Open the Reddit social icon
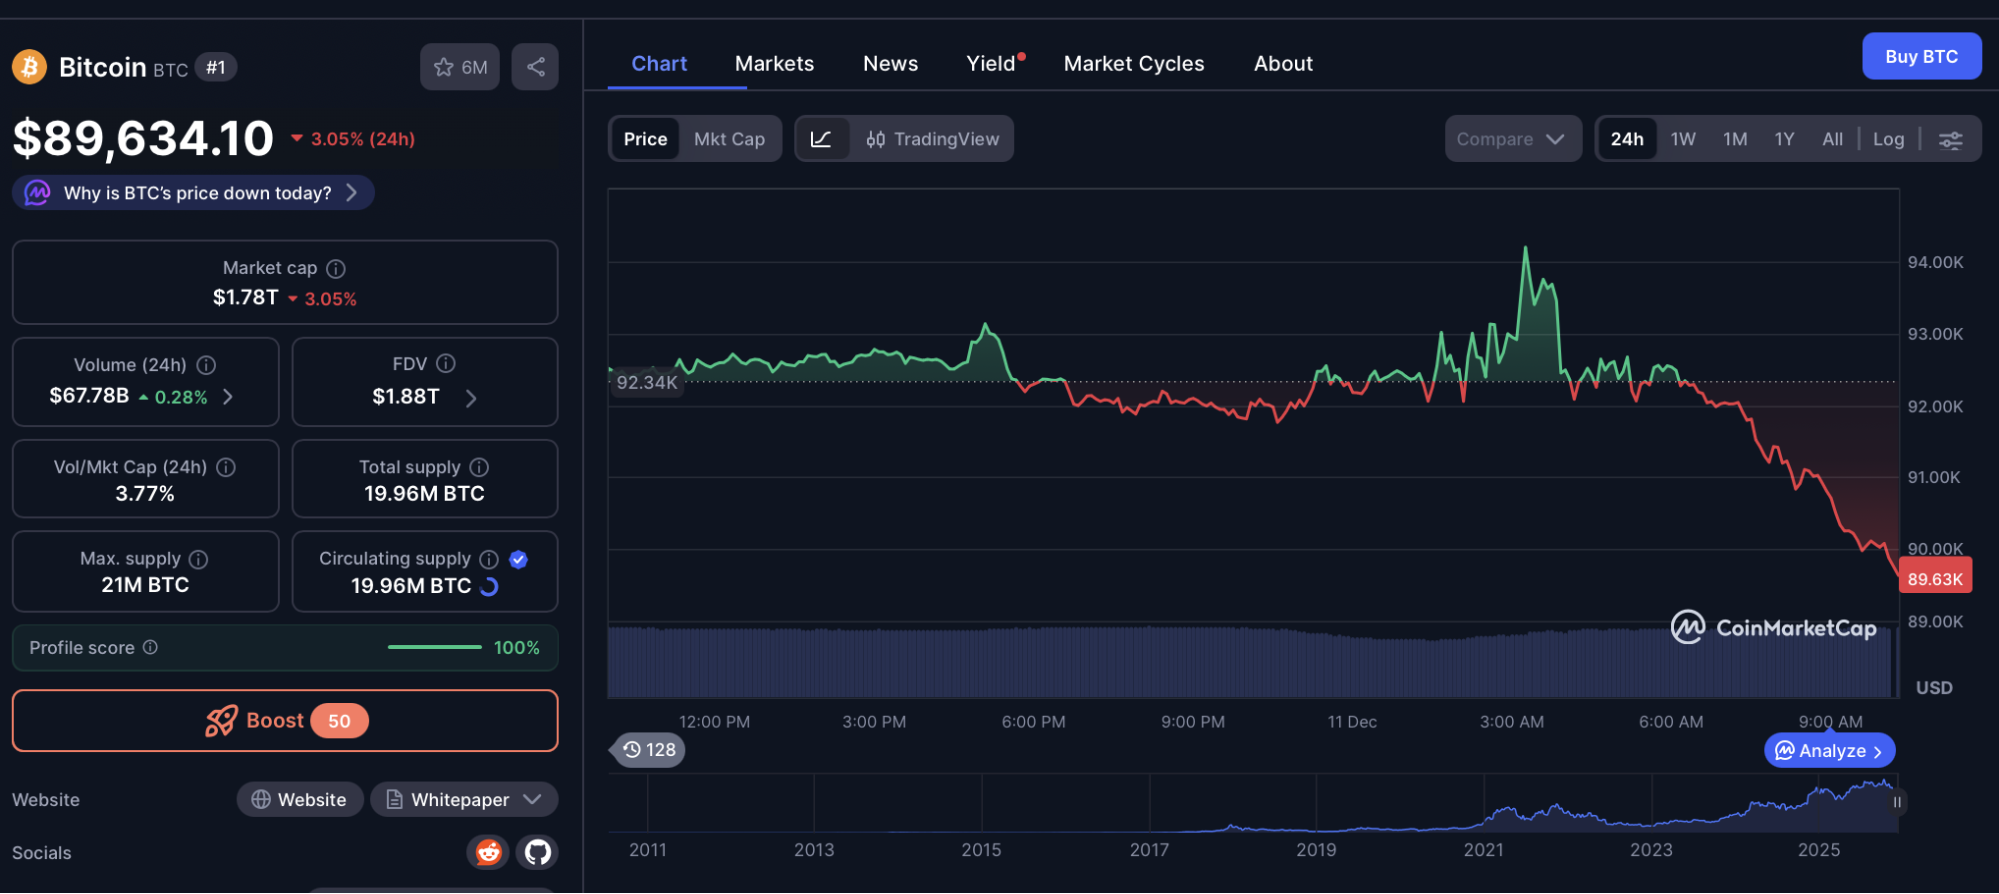This screenshot has height=894, width=1999. [488, 852]
